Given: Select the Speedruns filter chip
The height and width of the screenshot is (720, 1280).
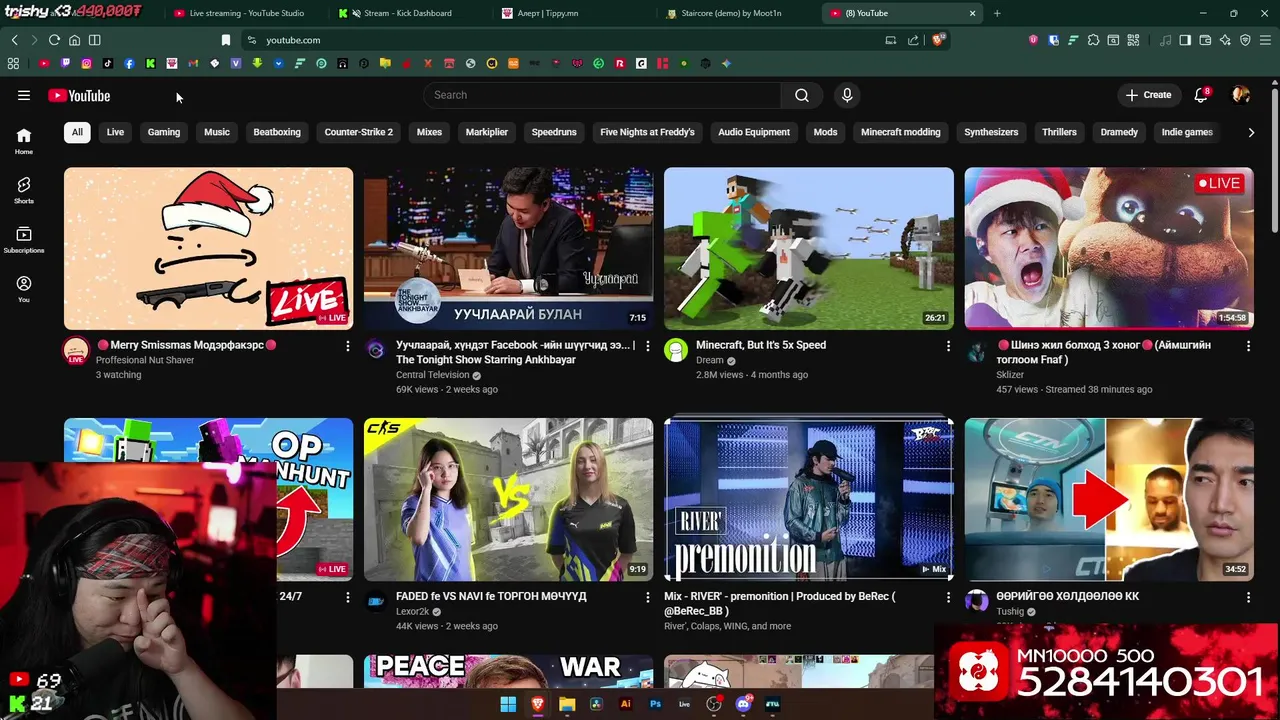Looking at the screenshot, I should pos(554,132).
